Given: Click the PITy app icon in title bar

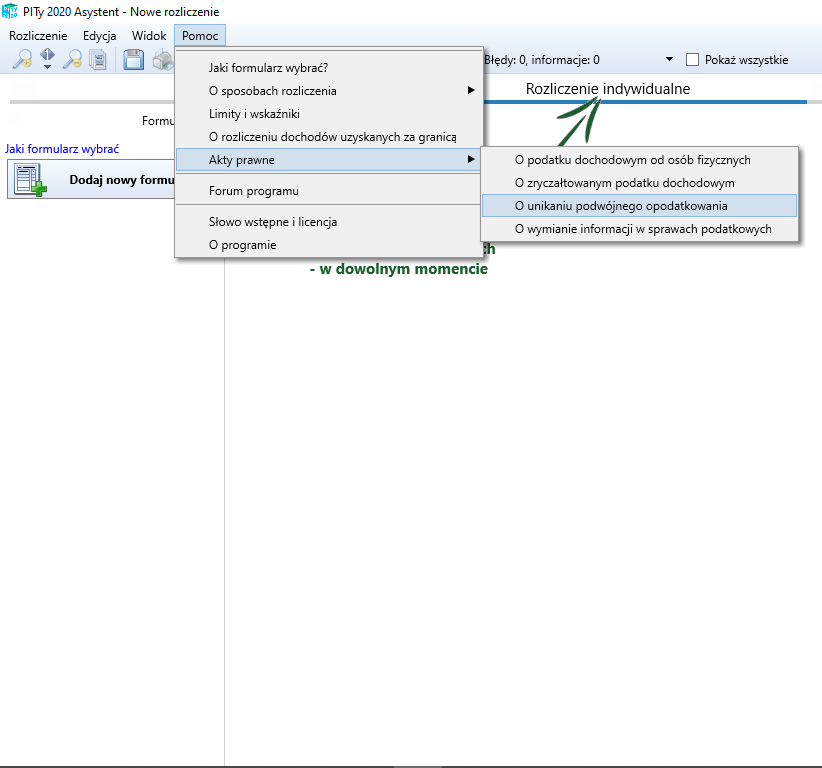Looking at the screenshot, I should click(x=10, y=12).
